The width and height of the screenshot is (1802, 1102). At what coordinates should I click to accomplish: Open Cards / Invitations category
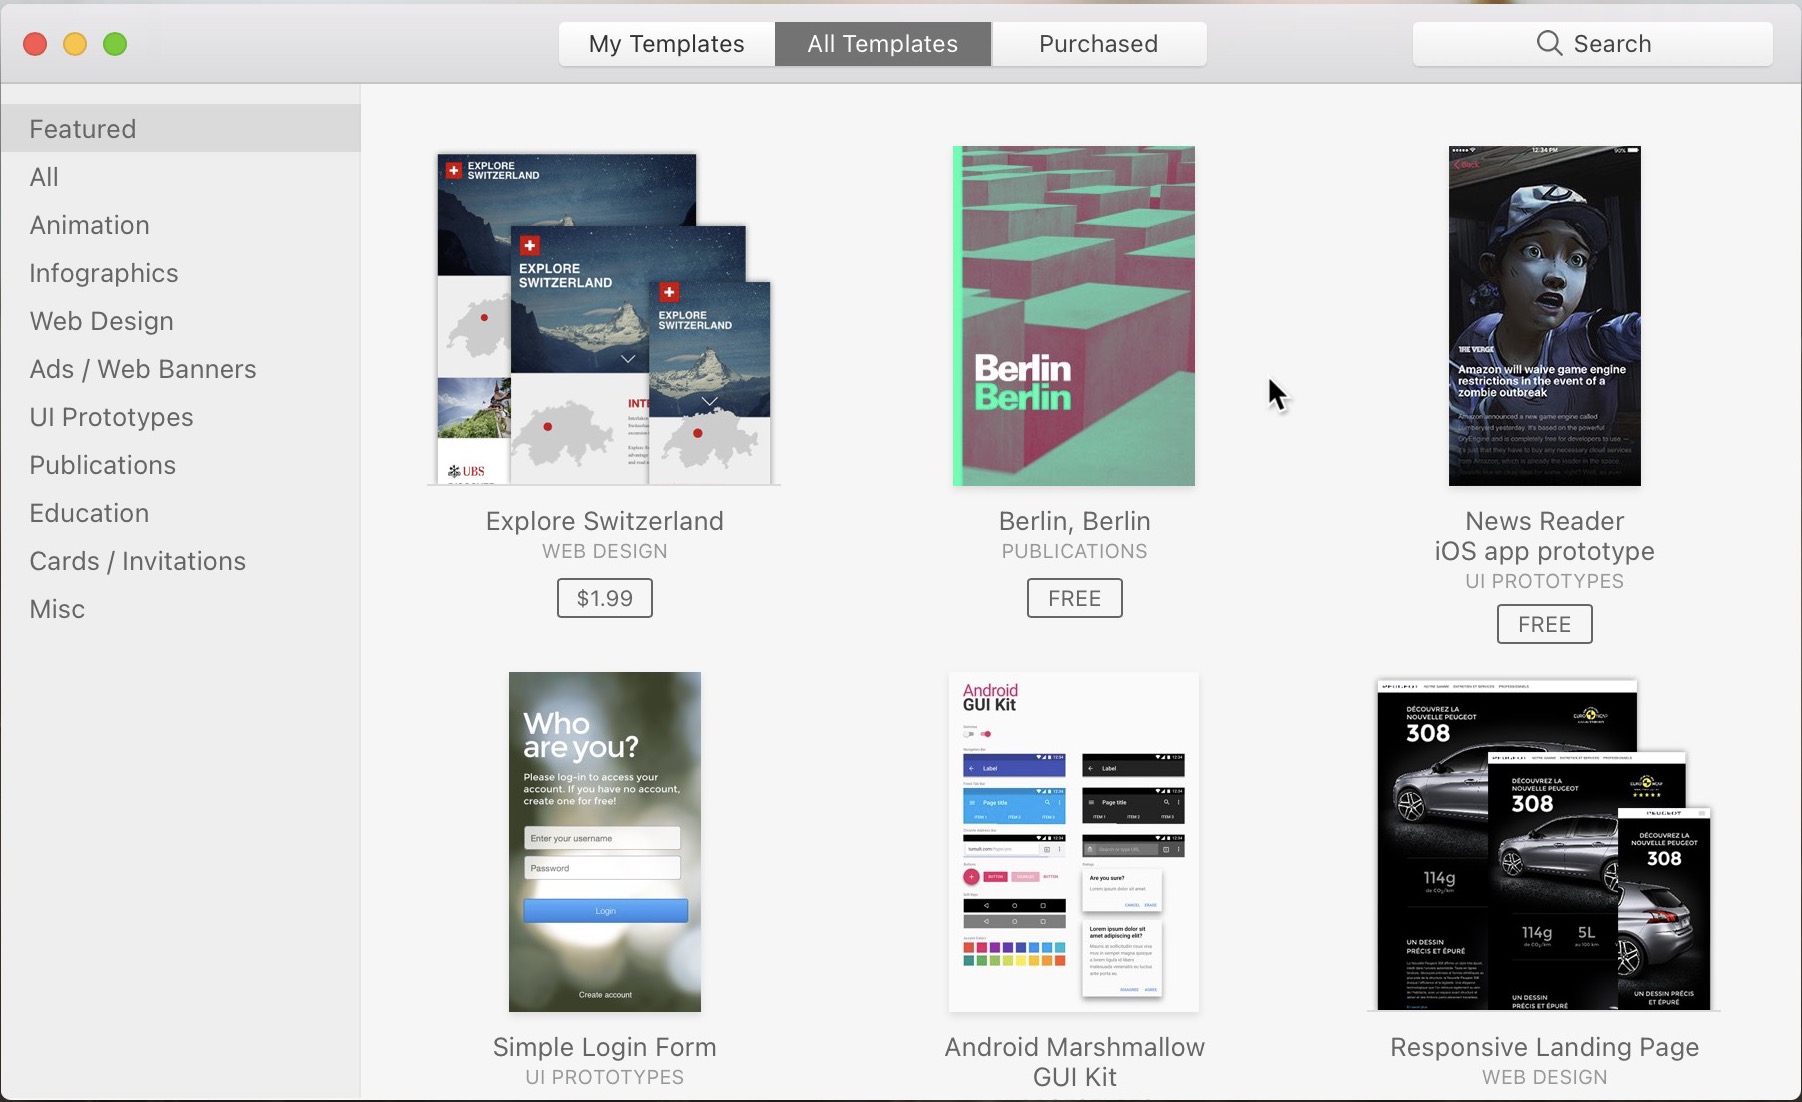pyautogui.click(x=181, y=561)
